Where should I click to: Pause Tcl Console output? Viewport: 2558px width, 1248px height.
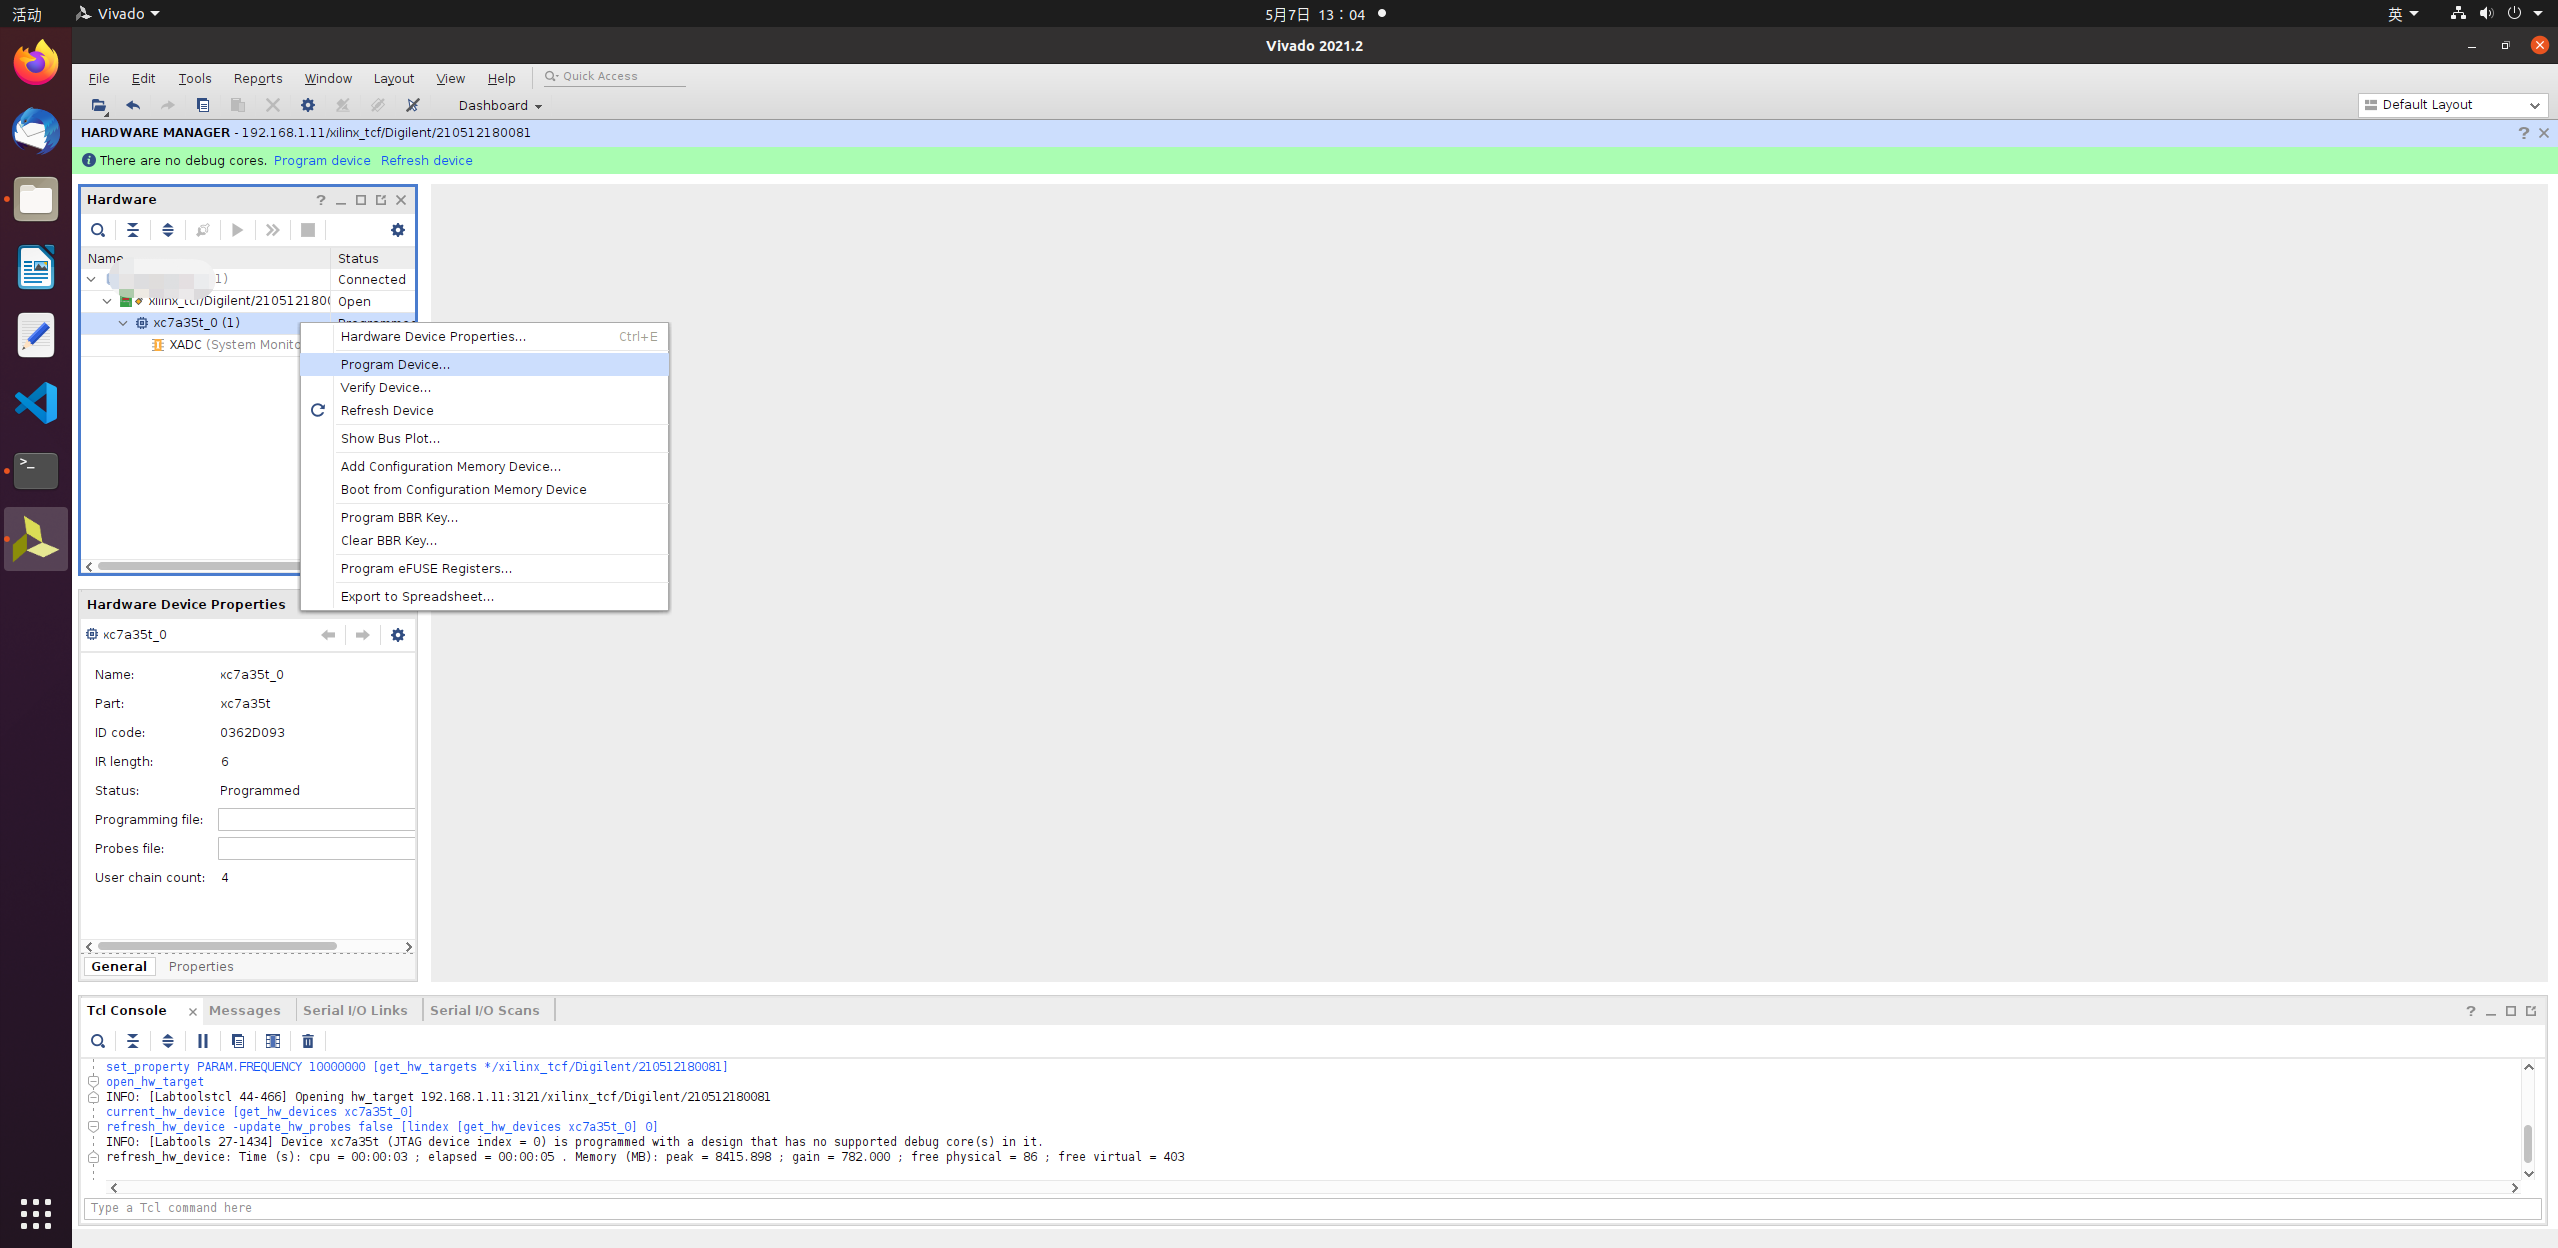click(203, 1041)
